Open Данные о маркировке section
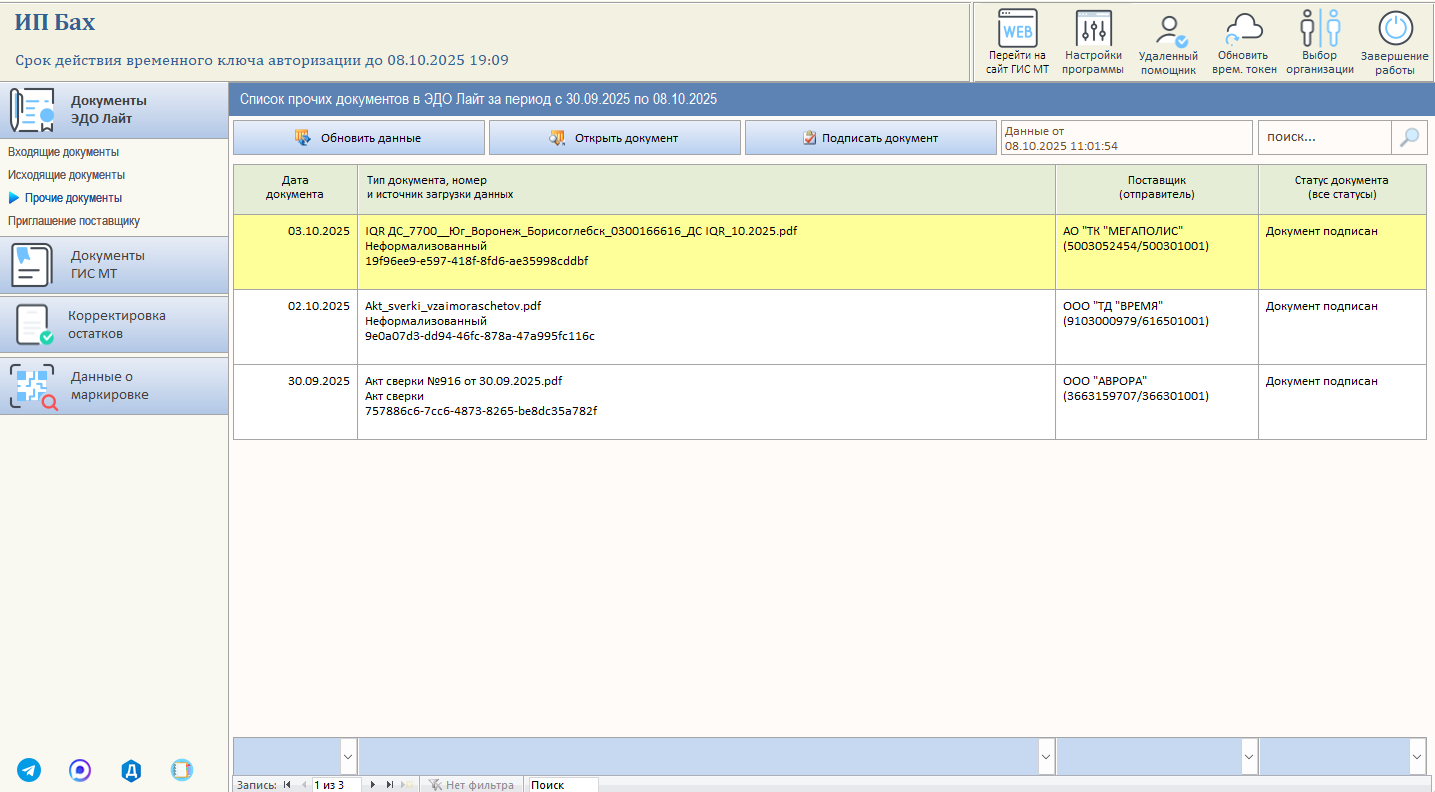 (114, 386)
